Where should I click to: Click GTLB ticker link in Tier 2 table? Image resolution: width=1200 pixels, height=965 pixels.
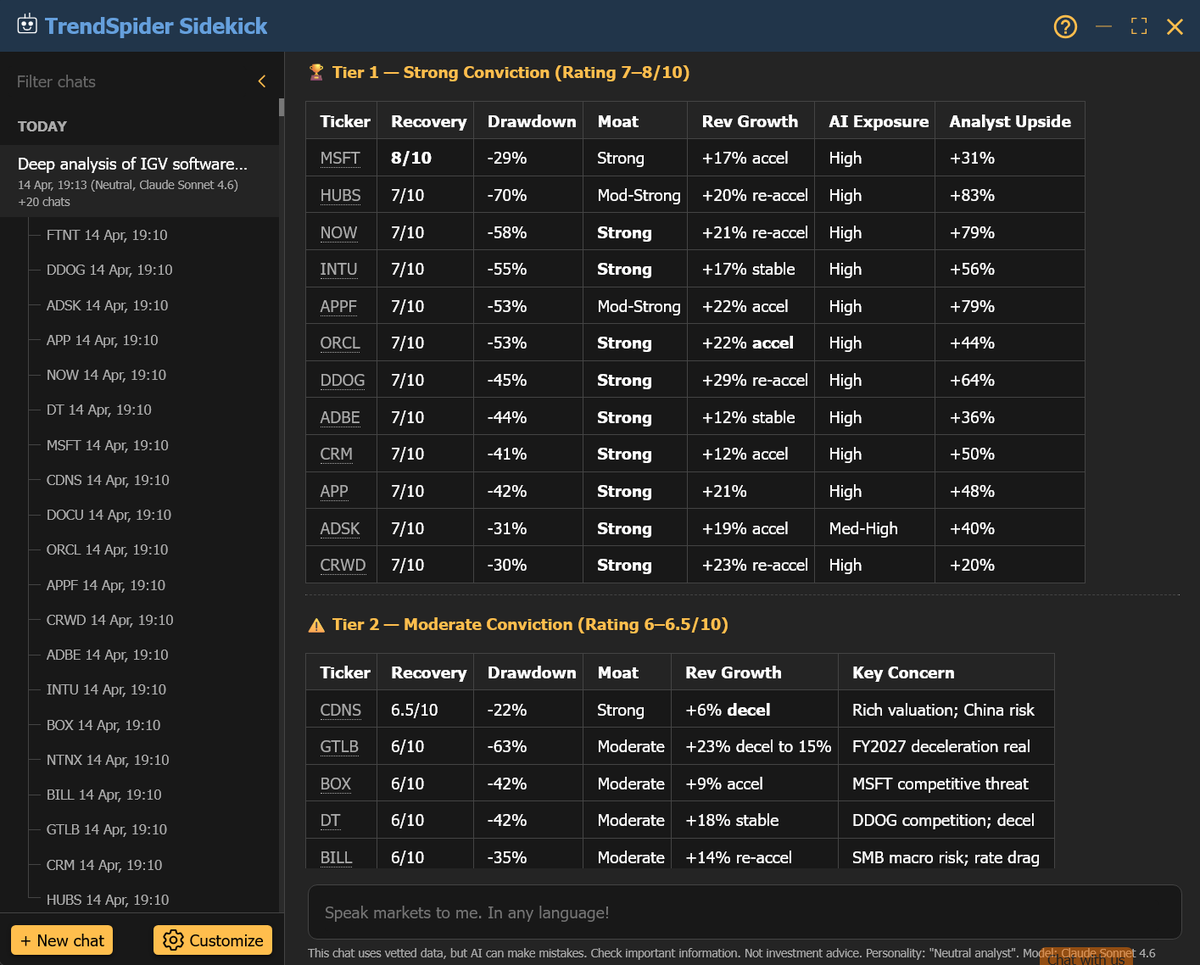tap(339, 747)
